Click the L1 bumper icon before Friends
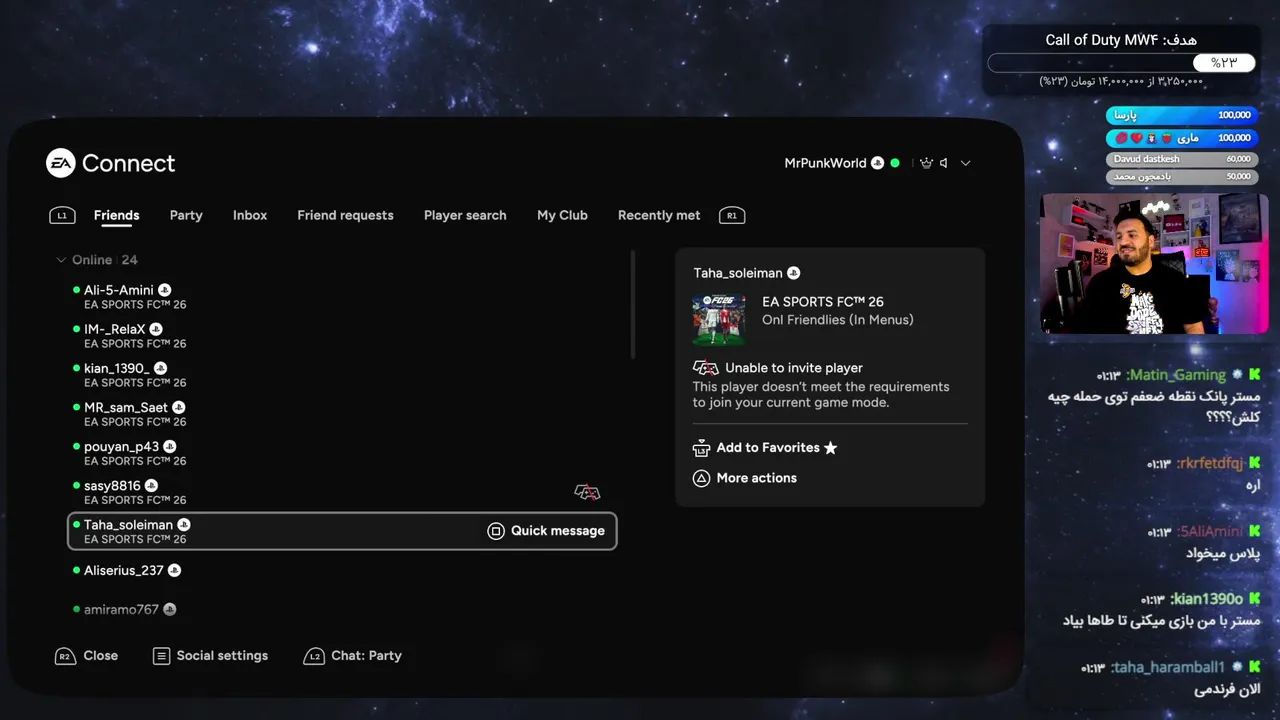 point(62,215)
